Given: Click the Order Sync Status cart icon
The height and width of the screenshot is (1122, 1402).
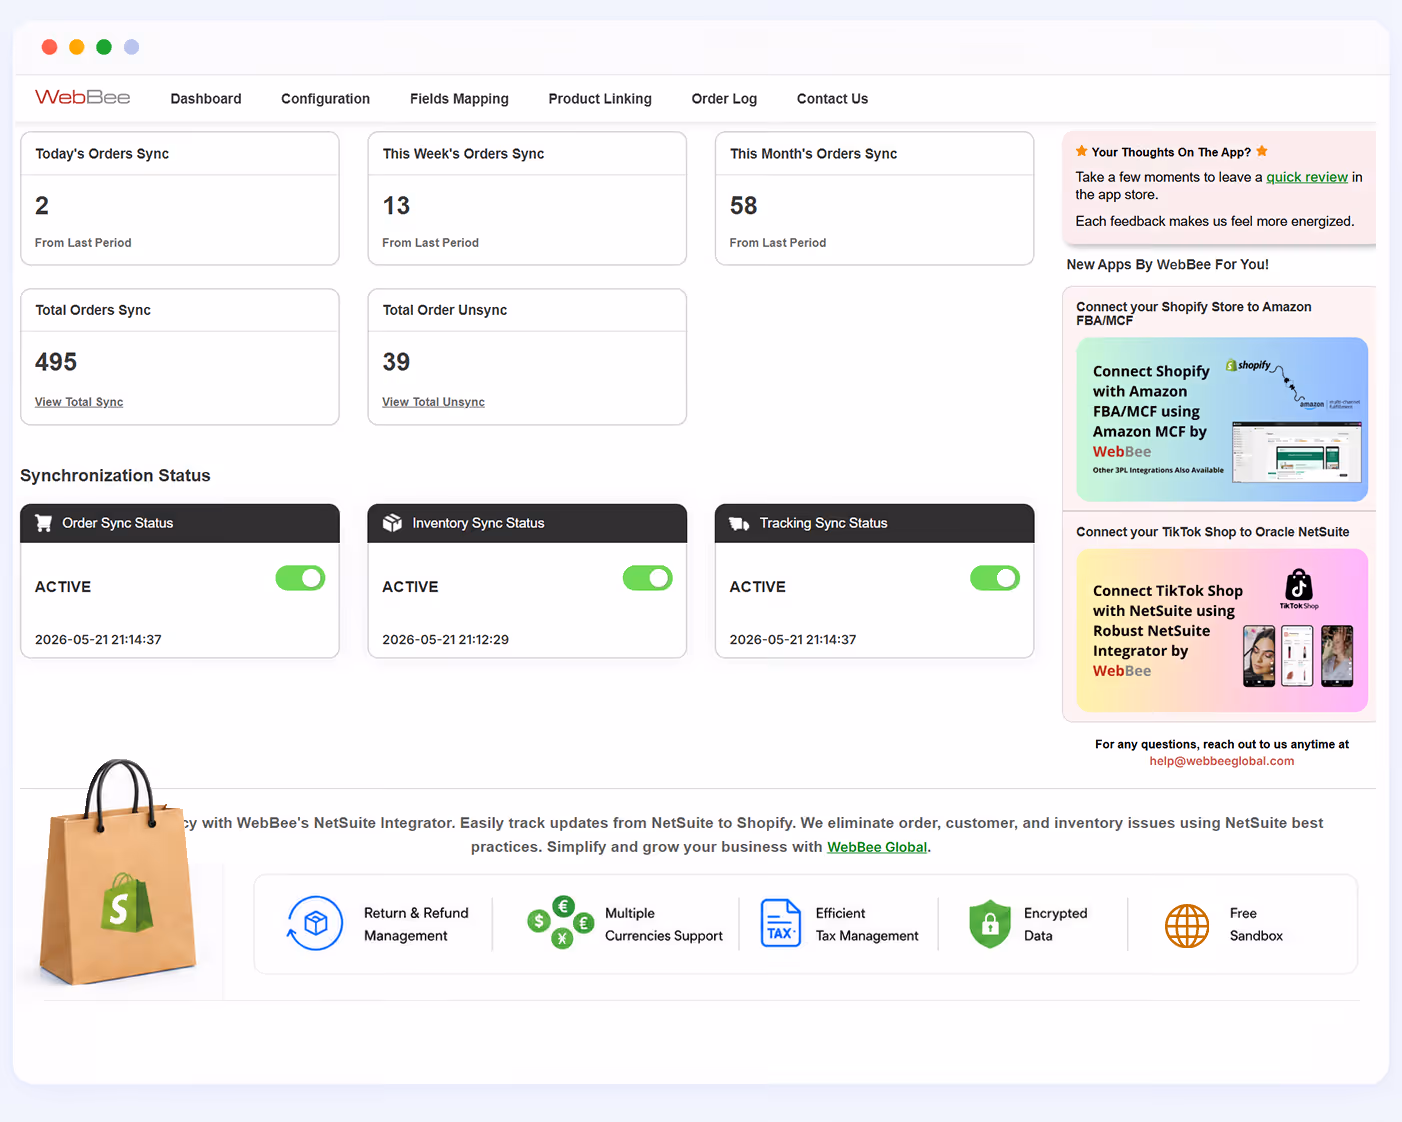Looking at the screenshot, I should coord(44,523).
